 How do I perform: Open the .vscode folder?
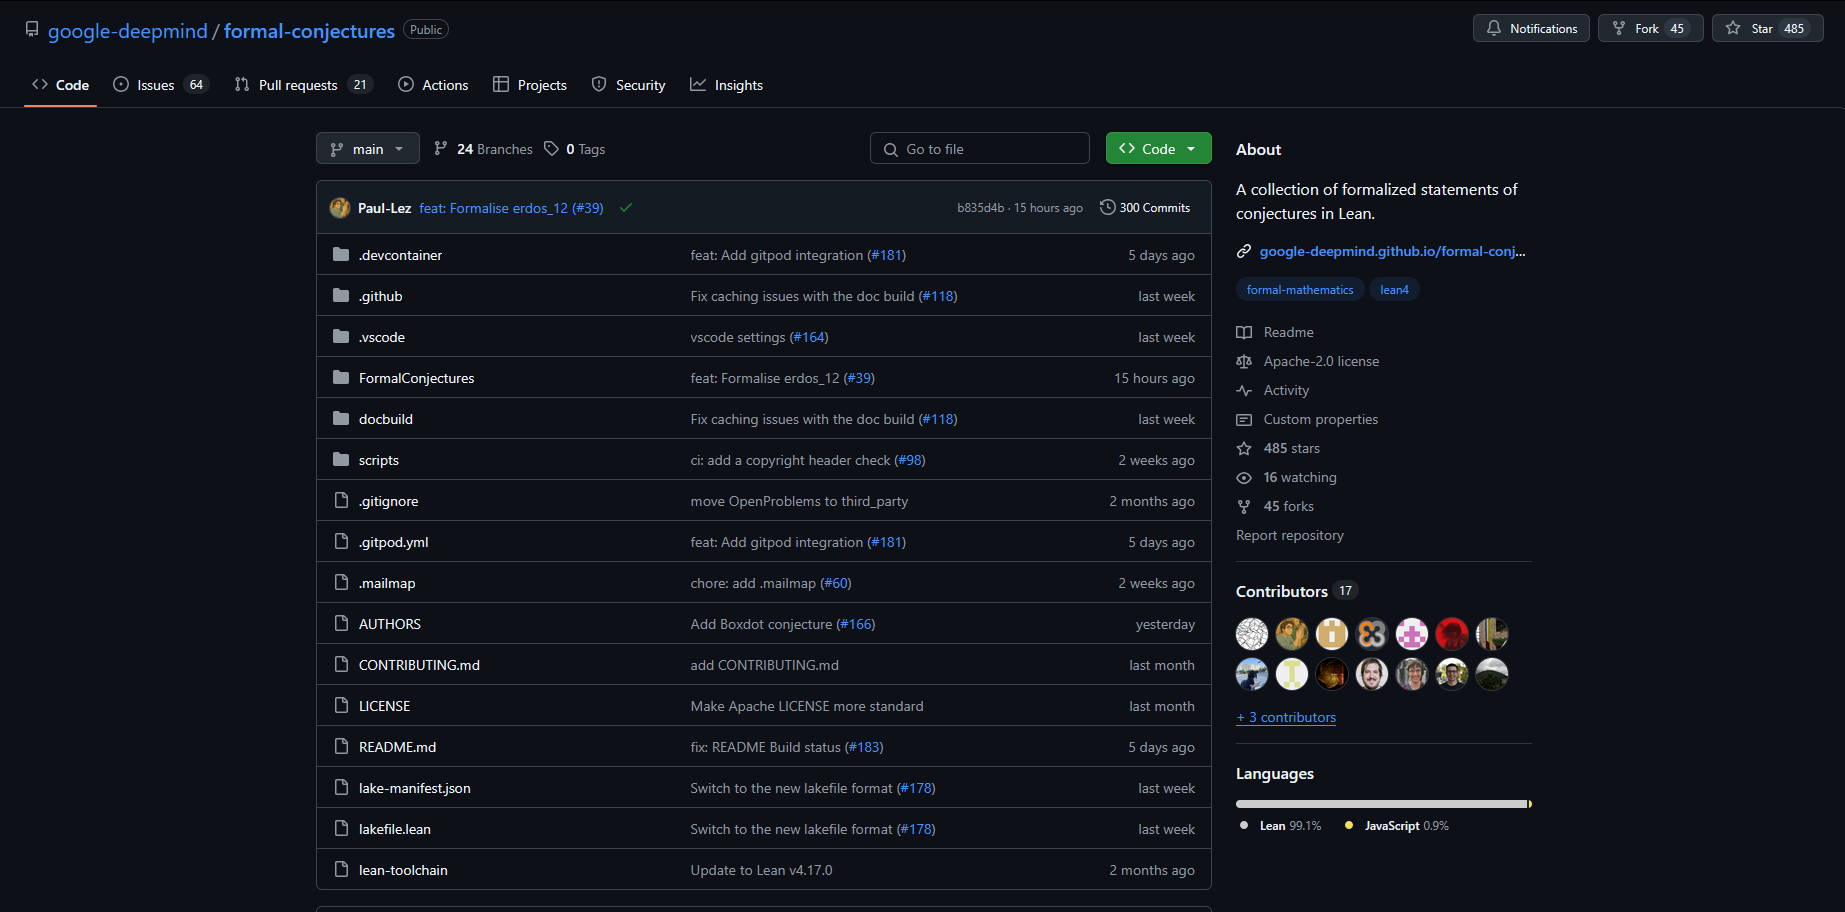coord(382,337)
